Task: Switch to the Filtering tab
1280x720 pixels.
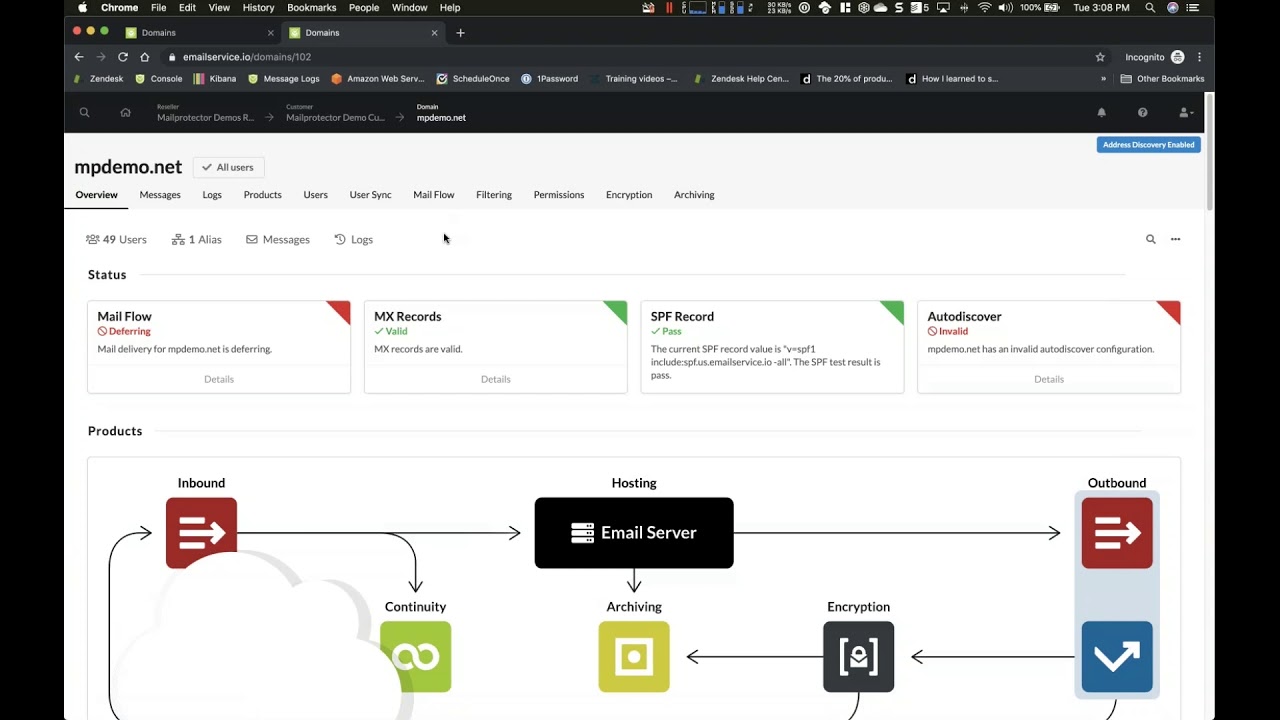Action: (x=494, y=195)
